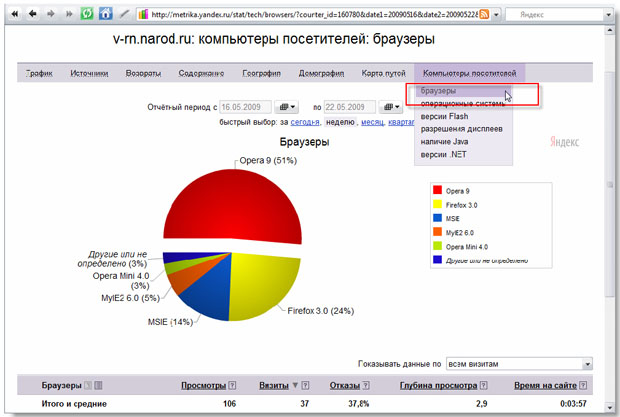620x417 pixels.
Task: Click the yellow Firefox 3.0 legend swatch
Action: coord(437,204)
